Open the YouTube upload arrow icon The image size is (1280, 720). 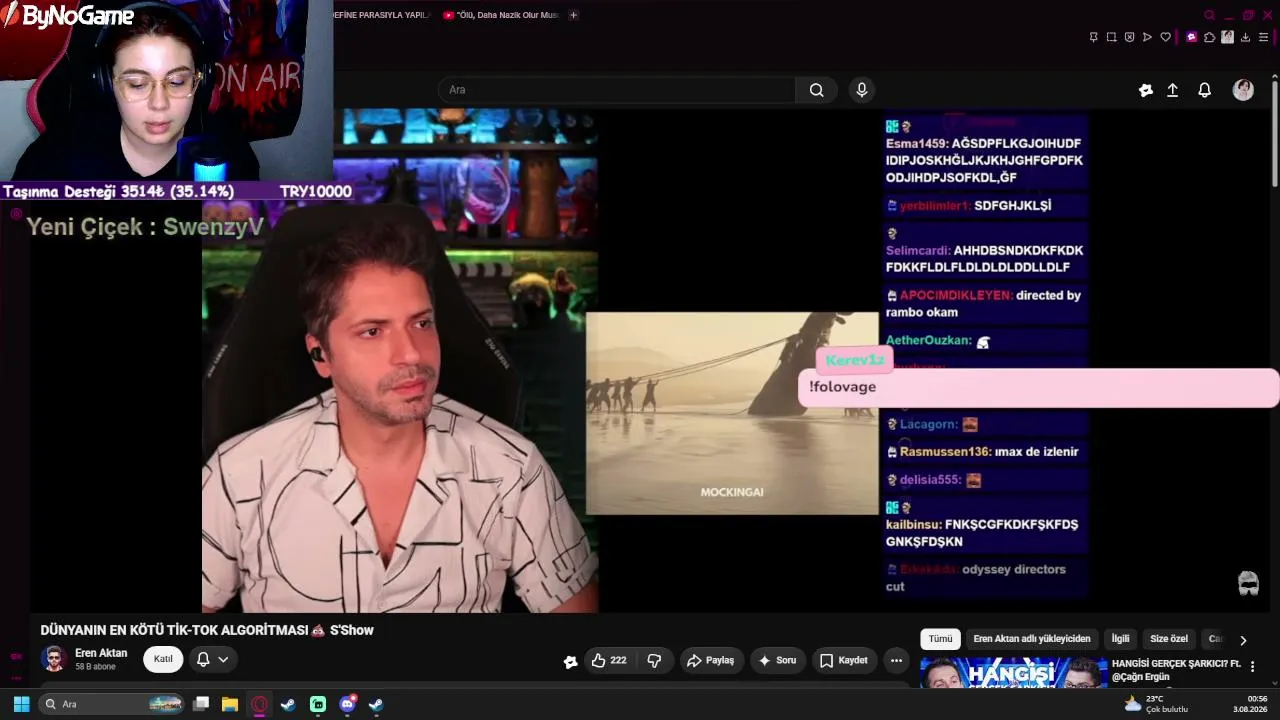click(x=1173, y=90)
